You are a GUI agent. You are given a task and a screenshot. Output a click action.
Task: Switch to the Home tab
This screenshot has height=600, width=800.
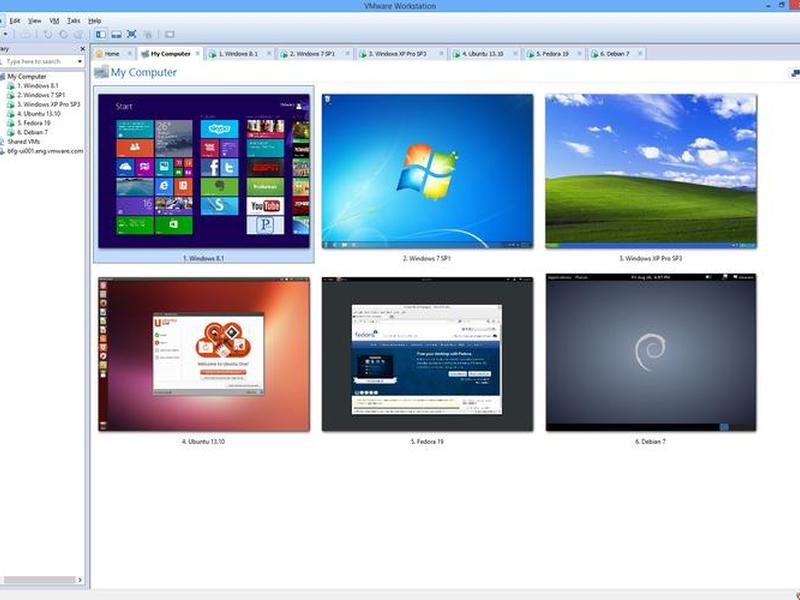(112, 54)
